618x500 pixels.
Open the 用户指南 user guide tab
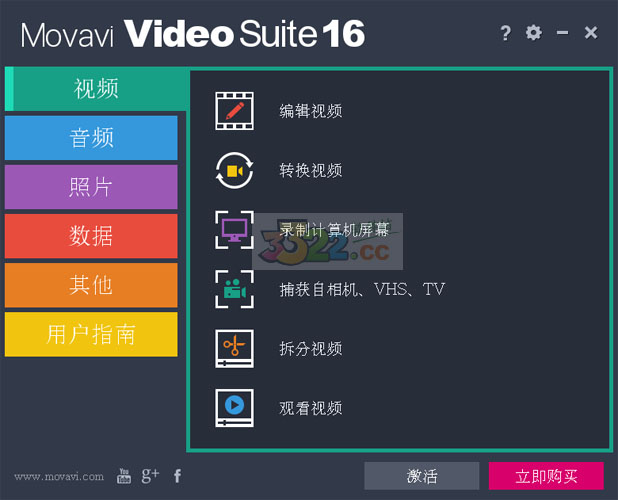91,335
